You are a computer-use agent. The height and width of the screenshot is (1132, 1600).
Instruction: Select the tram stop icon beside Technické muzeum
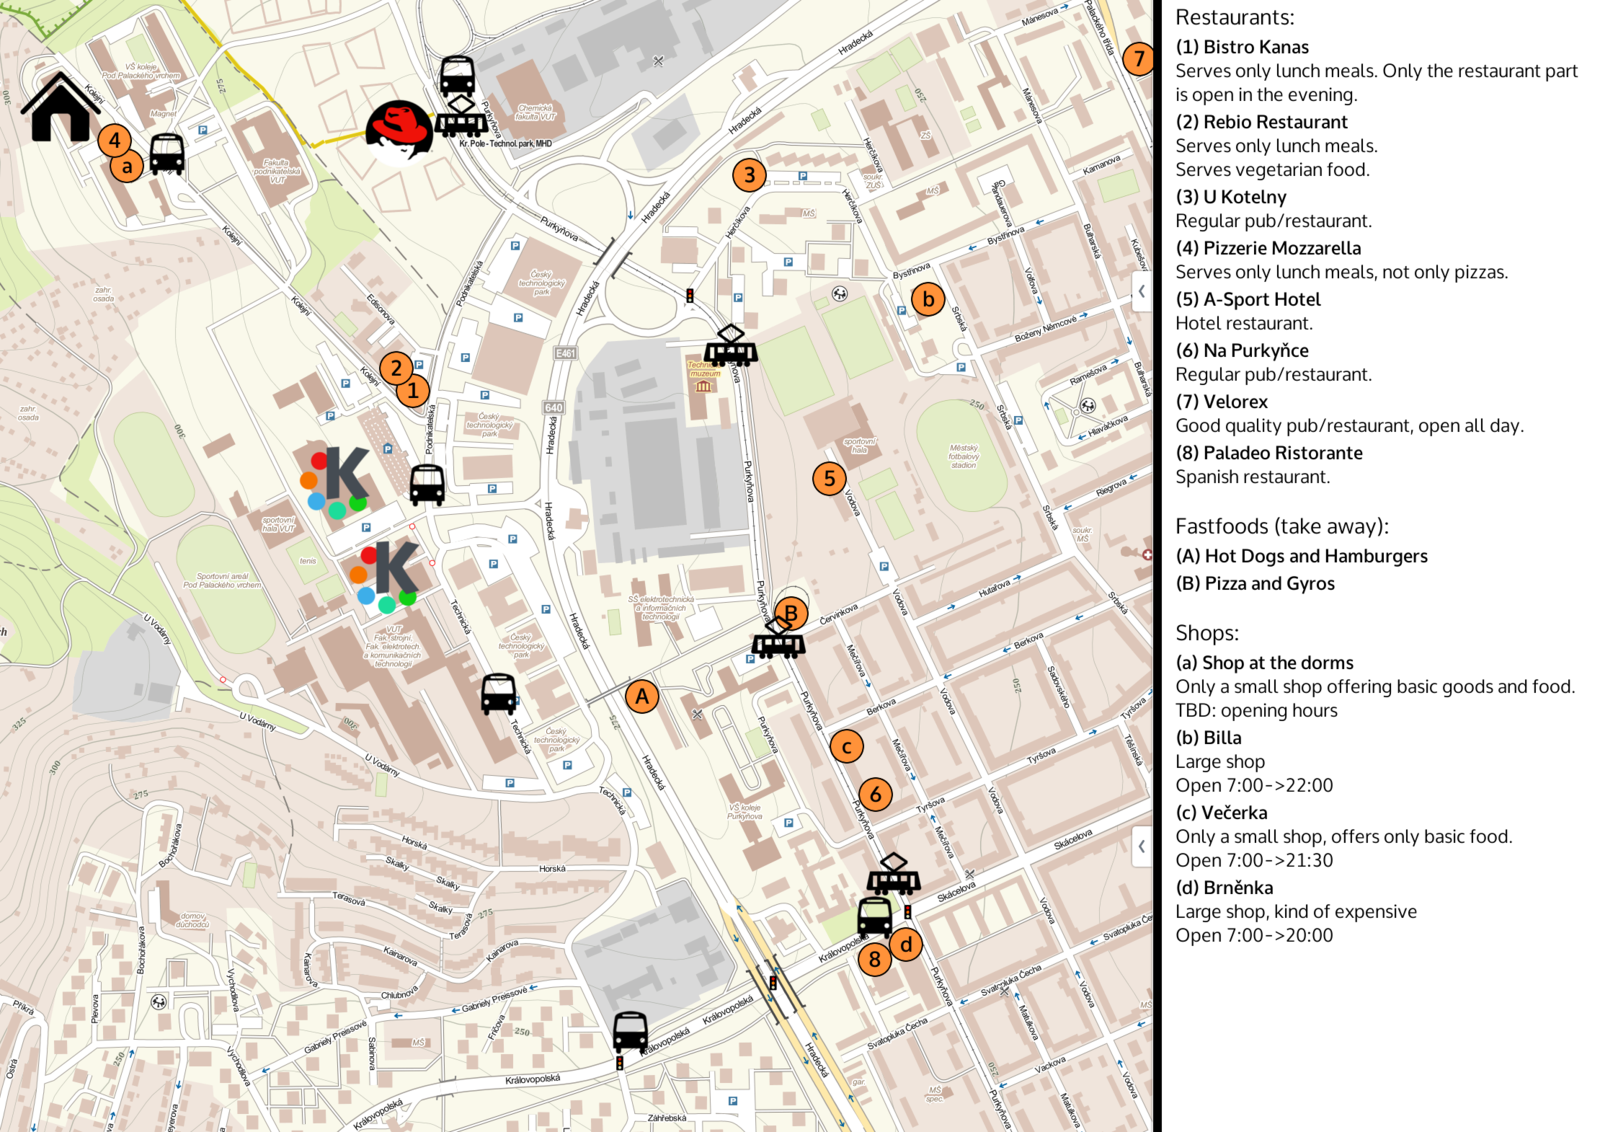[731, 345]
